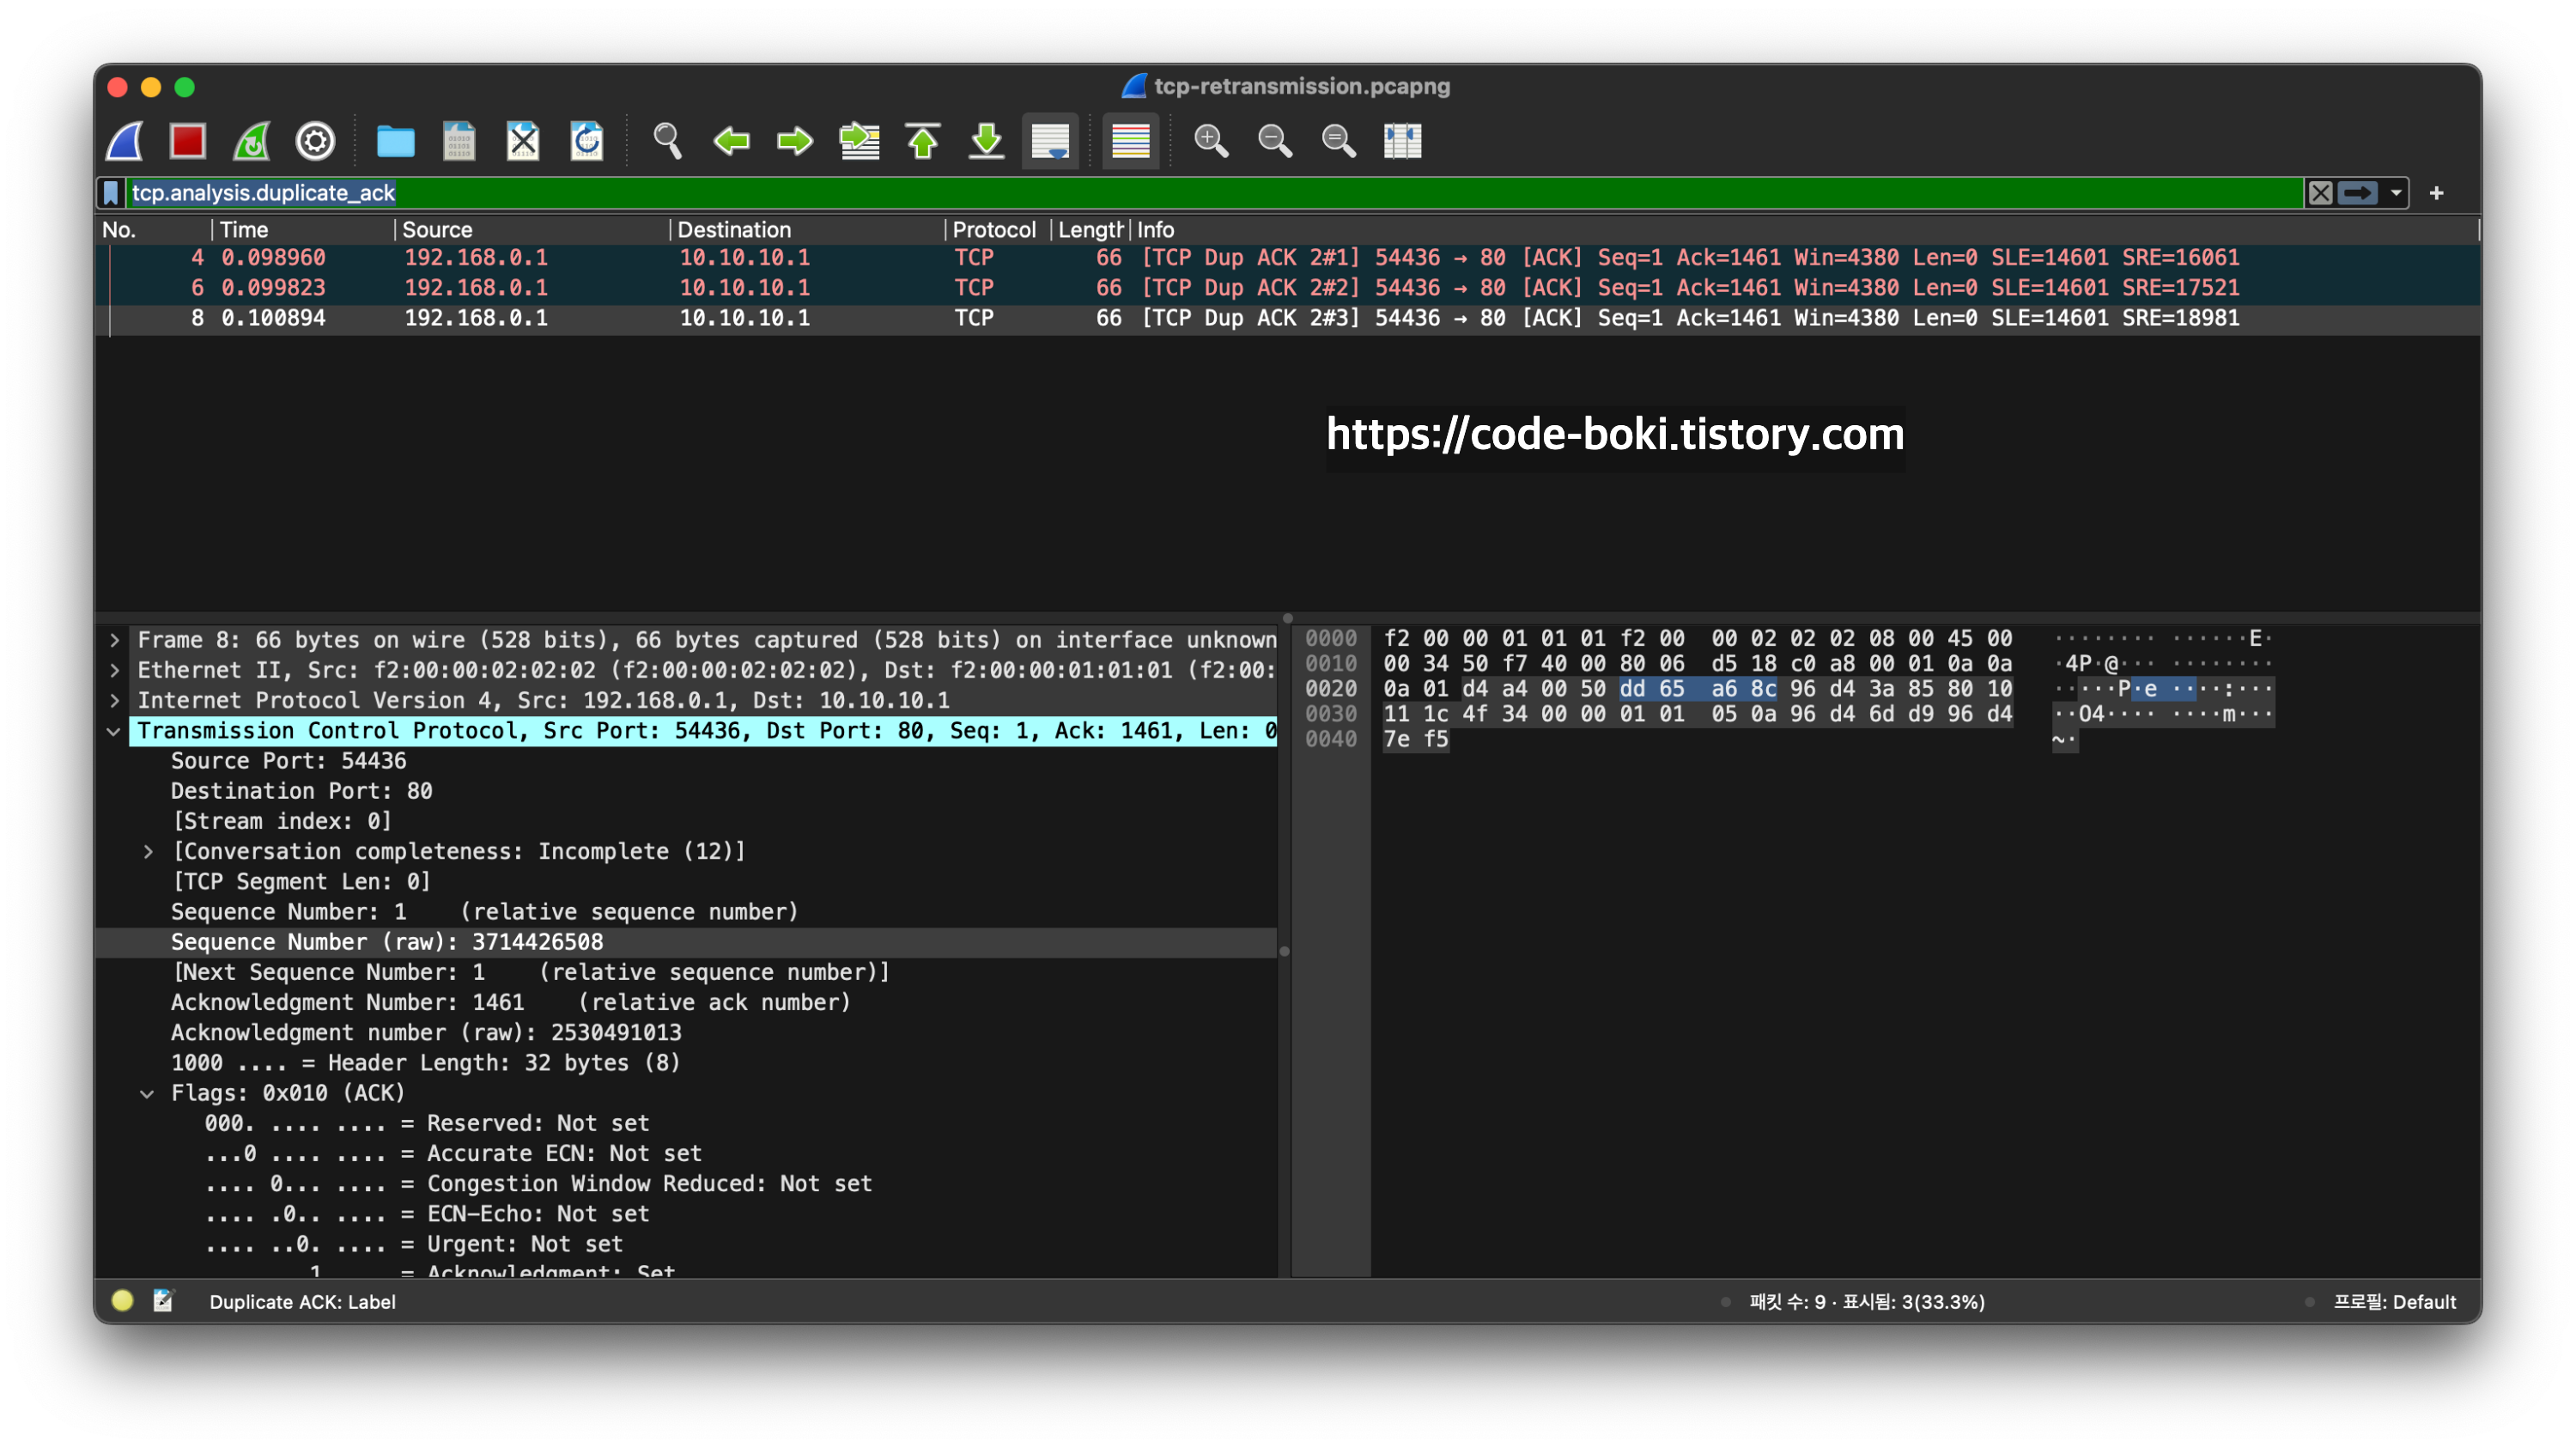Toggle auto-scroll during live capture
Image resolution: width=2576 pixels, height=1448 pixels.
pyautogui.click(x=1050, y=141)
